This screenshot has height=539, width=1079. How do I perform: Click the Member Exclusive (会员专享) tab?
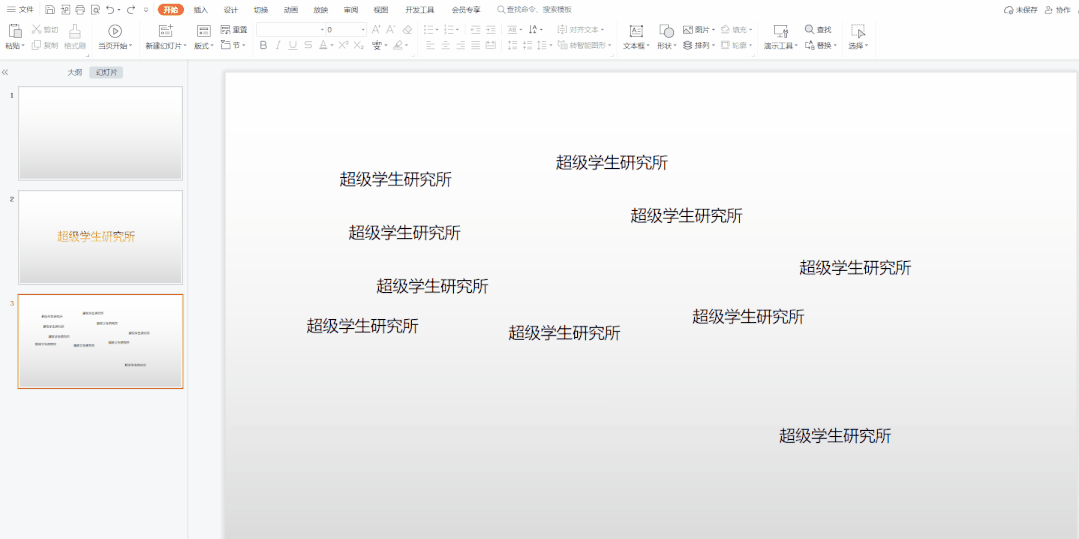(466, 10)
